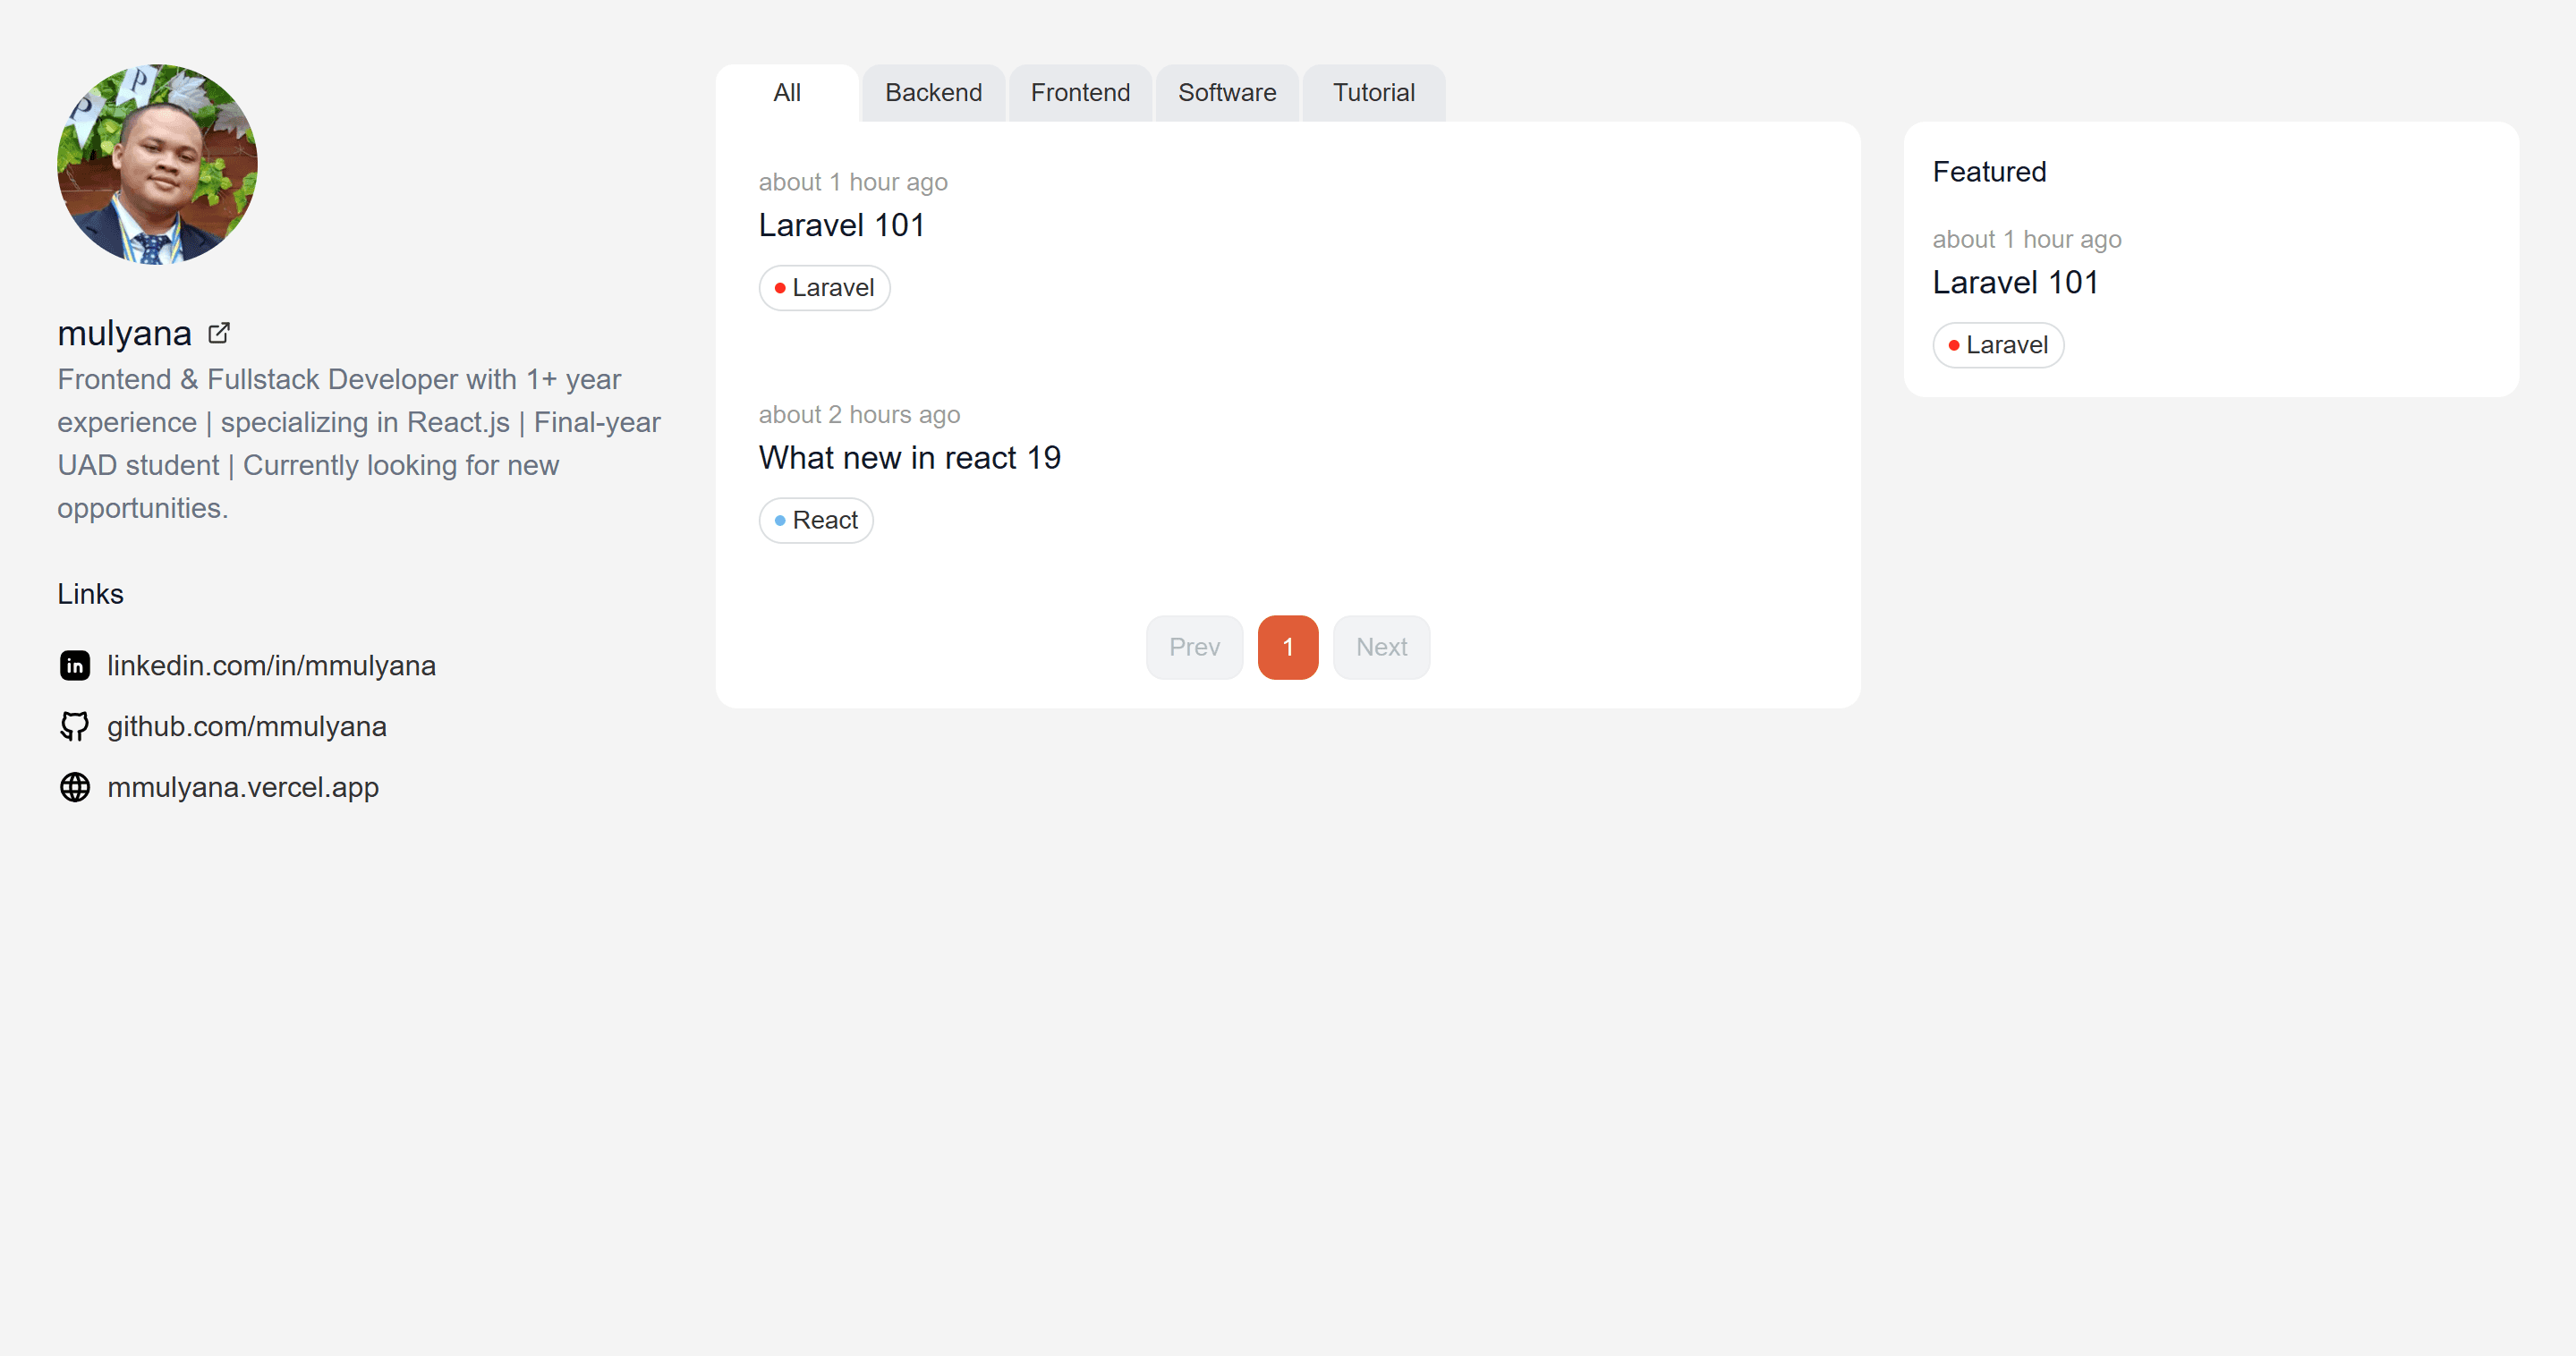Select page 1 in pagination
Image resolution: width=2576 pixels, height=1356 pixels.
(x=1288, y=648)
